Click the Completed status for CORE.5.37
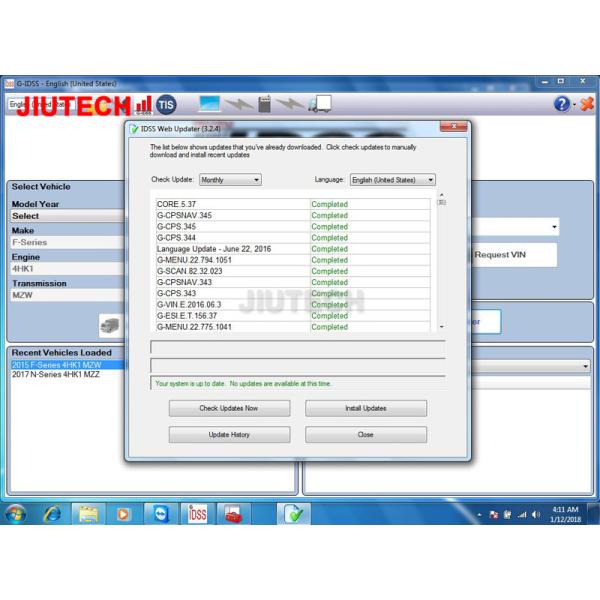The image size is (600, 600). coord(329,204)
